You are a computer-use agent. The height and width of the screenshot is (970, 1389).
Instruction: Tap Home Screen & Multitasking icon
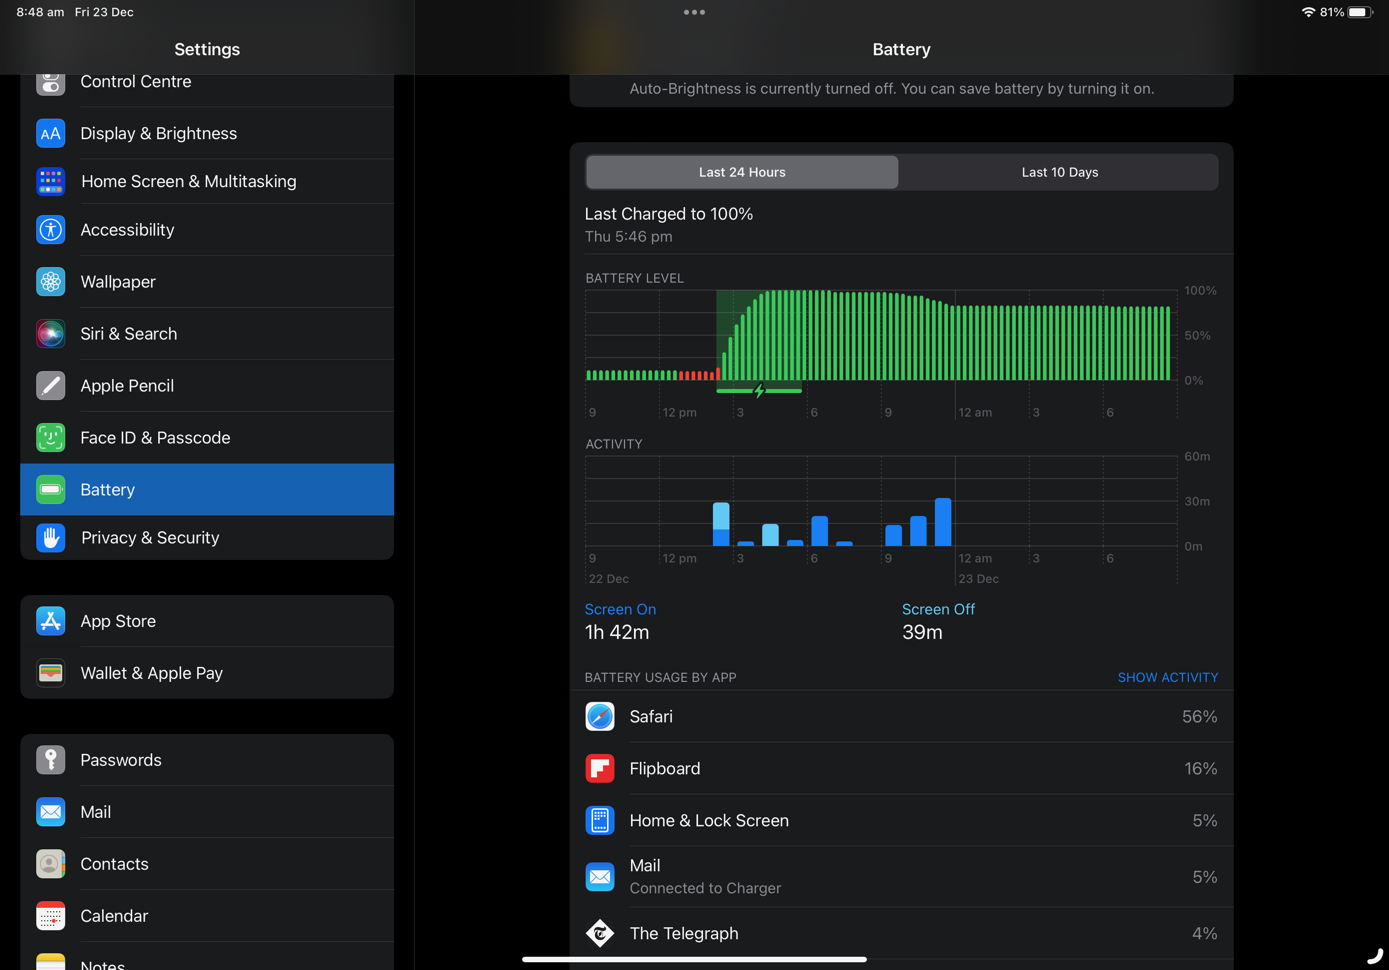[x=51, y=181]
